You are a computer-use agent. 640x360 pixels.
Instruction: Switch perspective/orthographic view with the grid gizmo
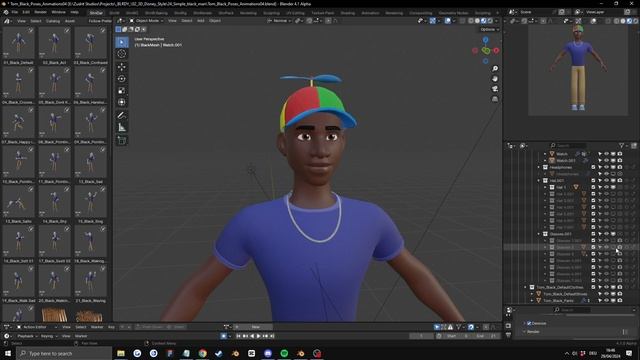(495, 99)
